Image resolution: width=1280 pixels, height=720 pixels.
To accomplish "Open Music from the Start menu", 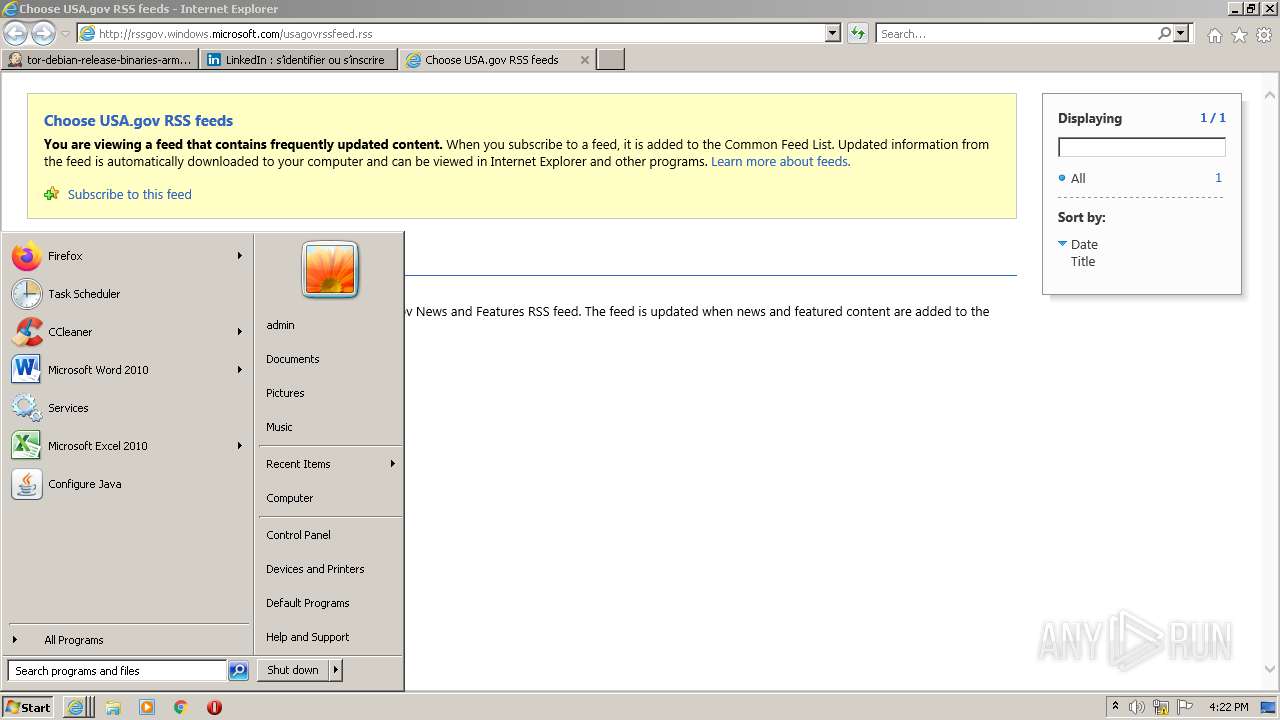I will (279, 427).
